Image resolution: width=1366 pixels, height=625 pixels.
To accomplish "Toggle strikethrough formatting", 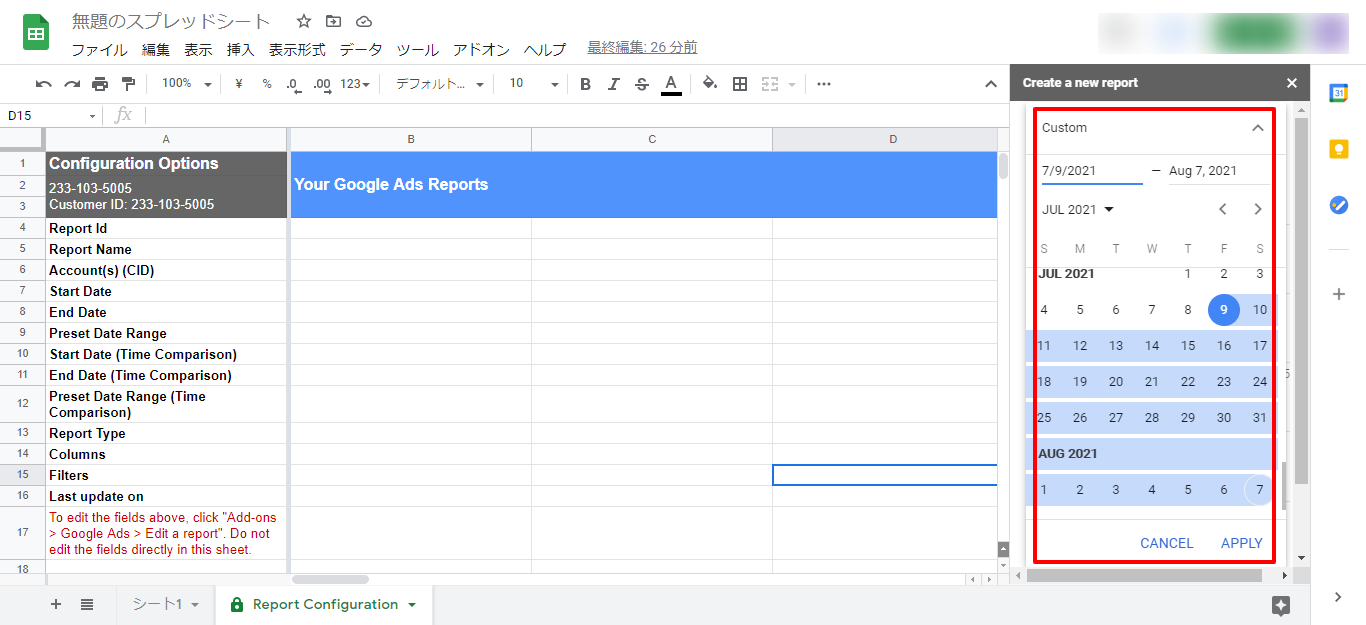I will 642,84.
